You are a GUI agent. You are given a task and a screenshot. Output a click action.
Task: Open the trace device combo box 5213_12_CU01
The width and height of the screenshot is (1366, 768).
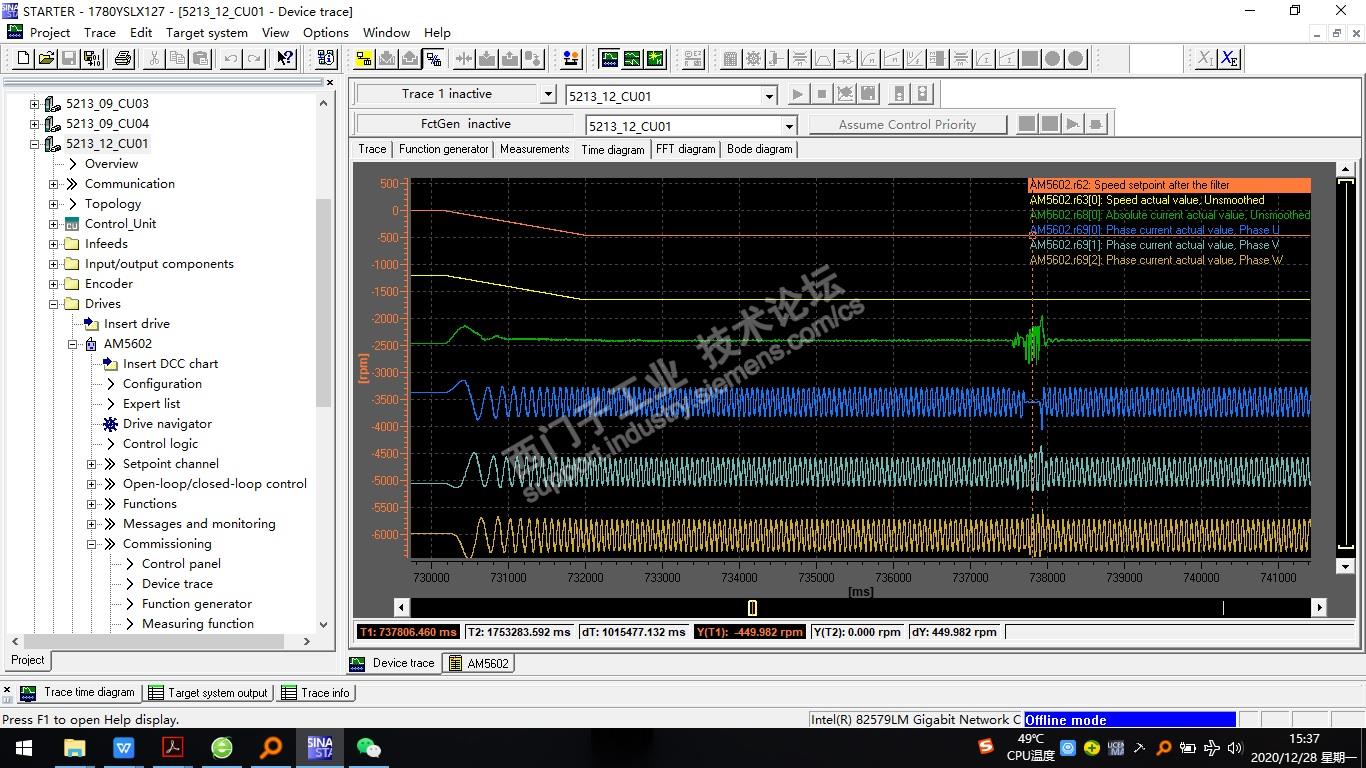click(x=671, y=96)
